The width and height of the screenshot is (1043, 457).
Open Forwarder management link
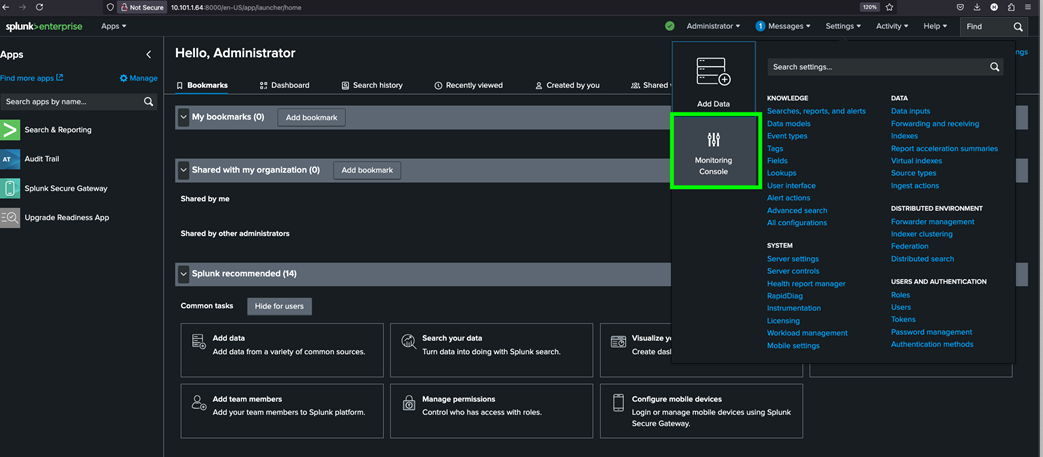pyautogui.click(x=933, y=222)
